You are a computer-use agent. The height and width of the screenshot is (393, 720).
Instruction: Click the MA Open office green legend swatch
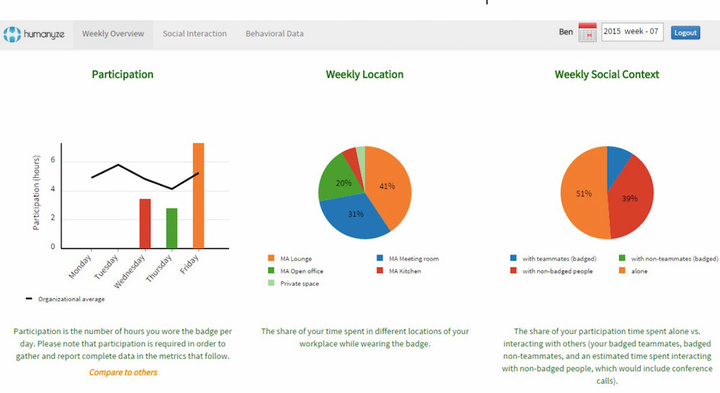[x=271, y=270]
